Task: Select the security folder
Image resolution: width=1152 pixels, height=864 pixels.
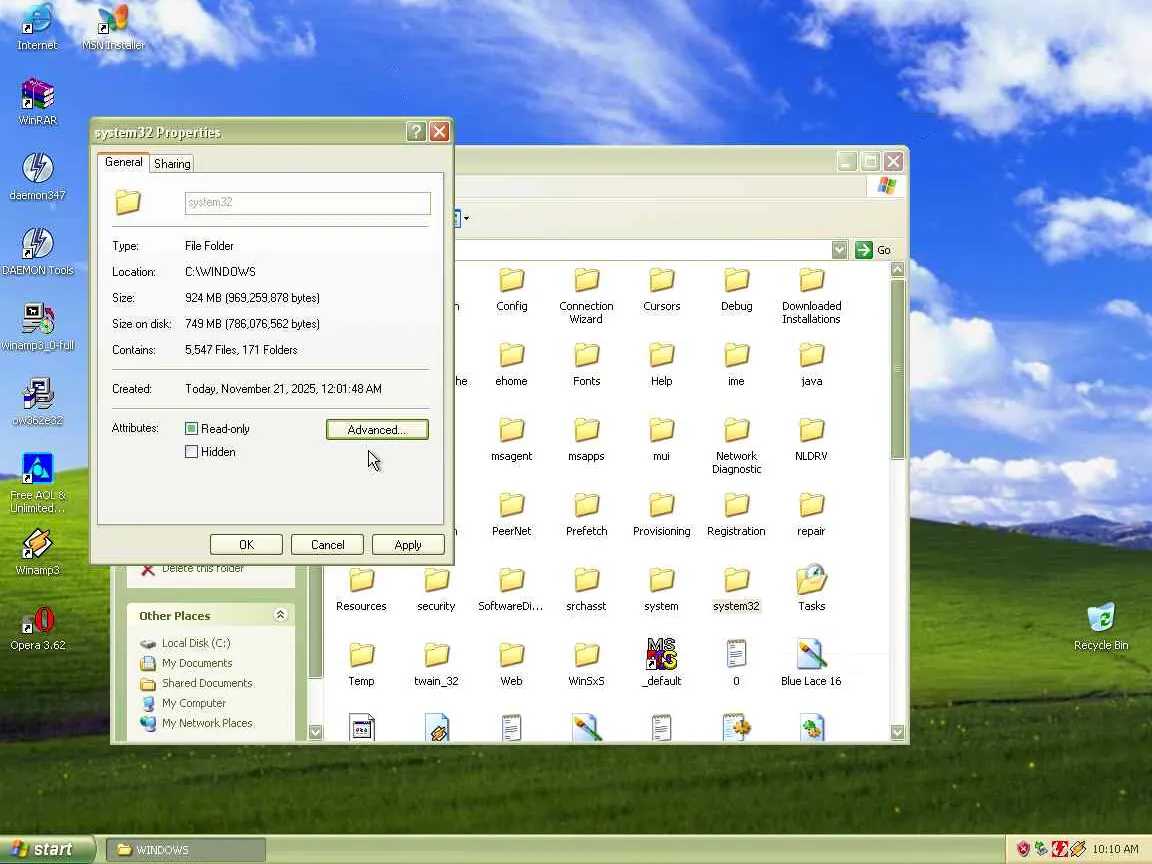Action: (436, 590)
